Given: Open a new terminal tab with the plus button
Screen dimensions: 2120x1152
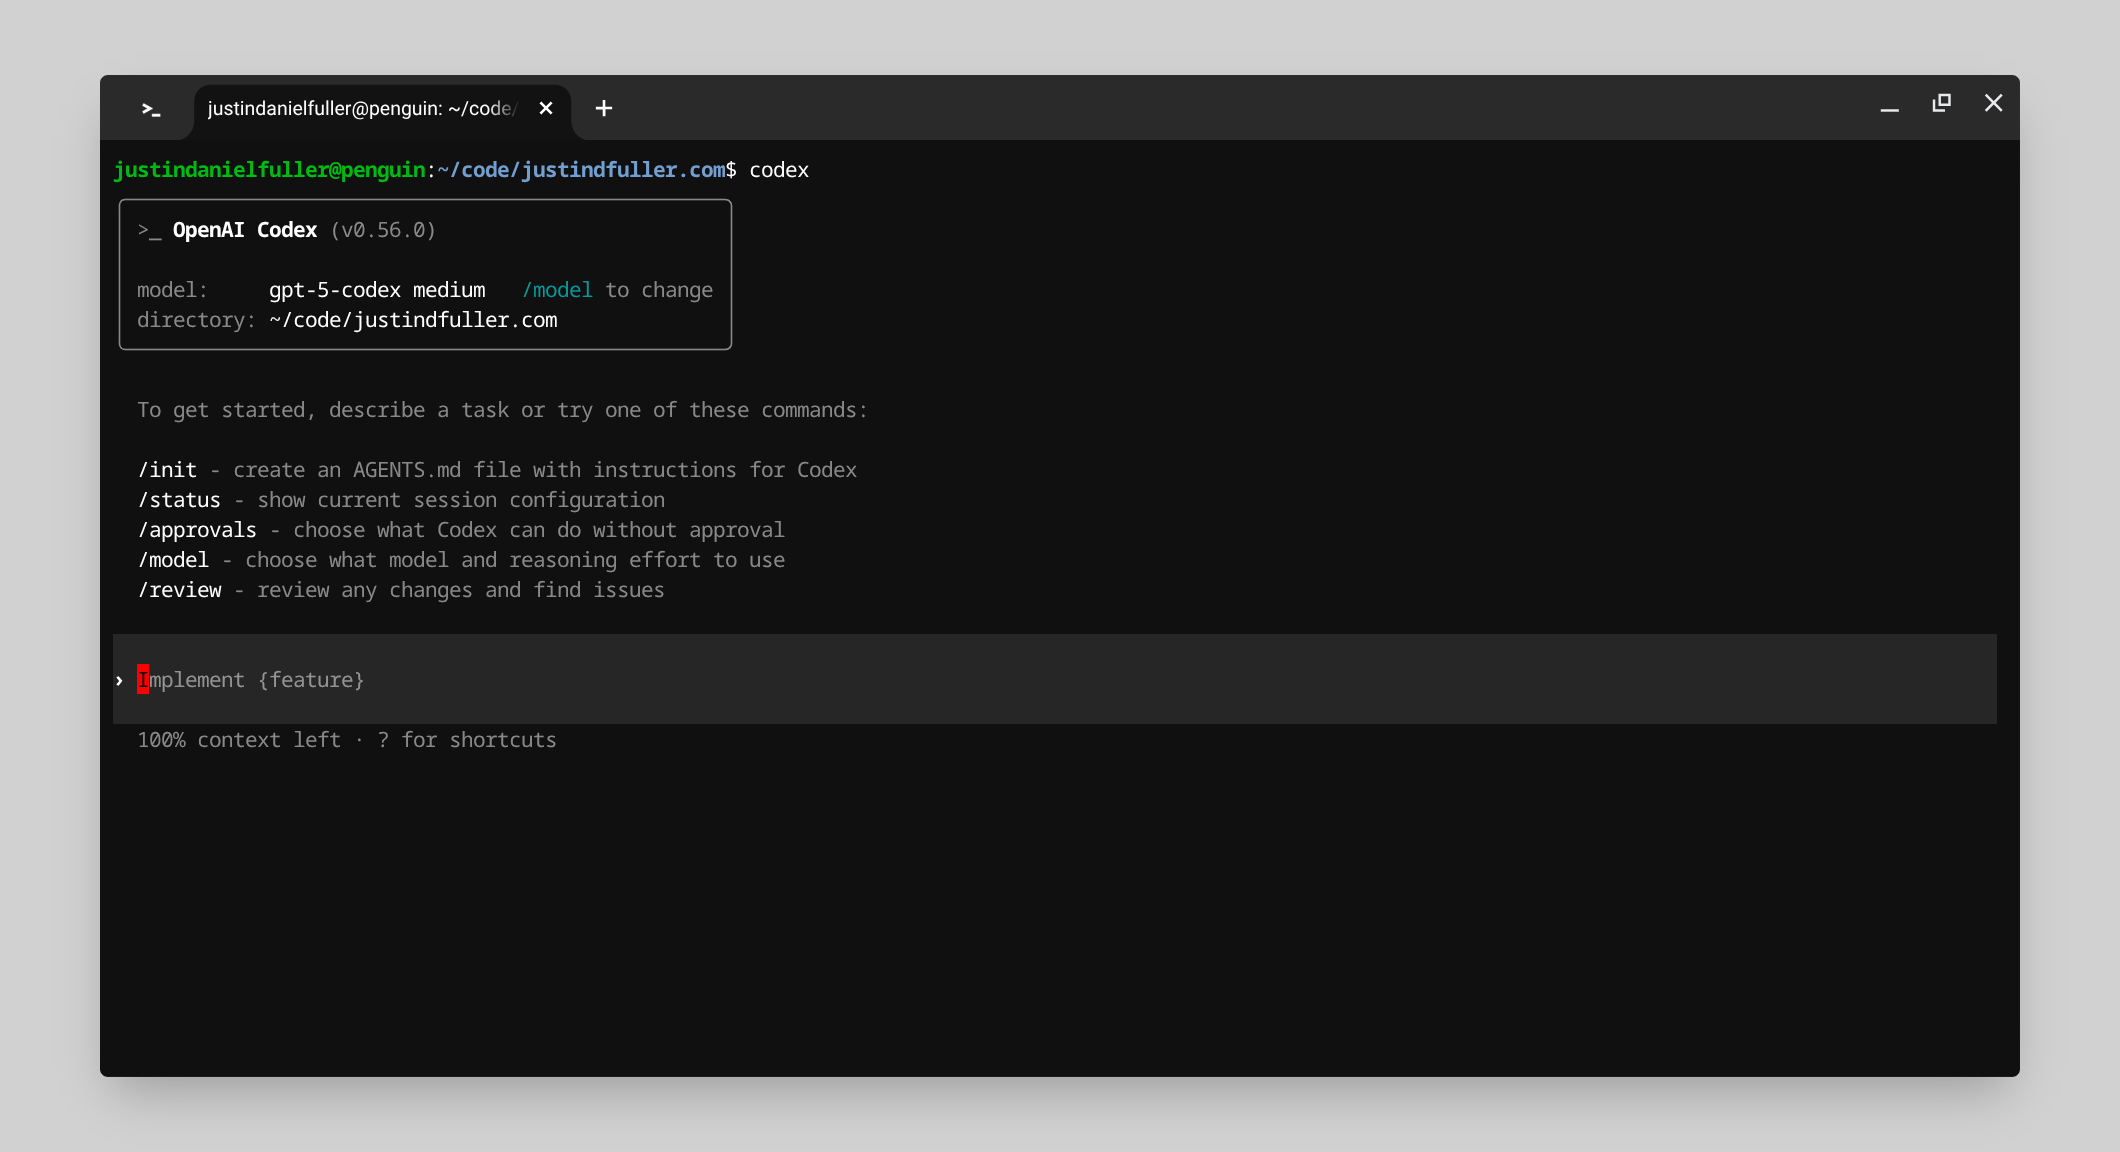Looking at the screenshot, I should coord(603,108).
